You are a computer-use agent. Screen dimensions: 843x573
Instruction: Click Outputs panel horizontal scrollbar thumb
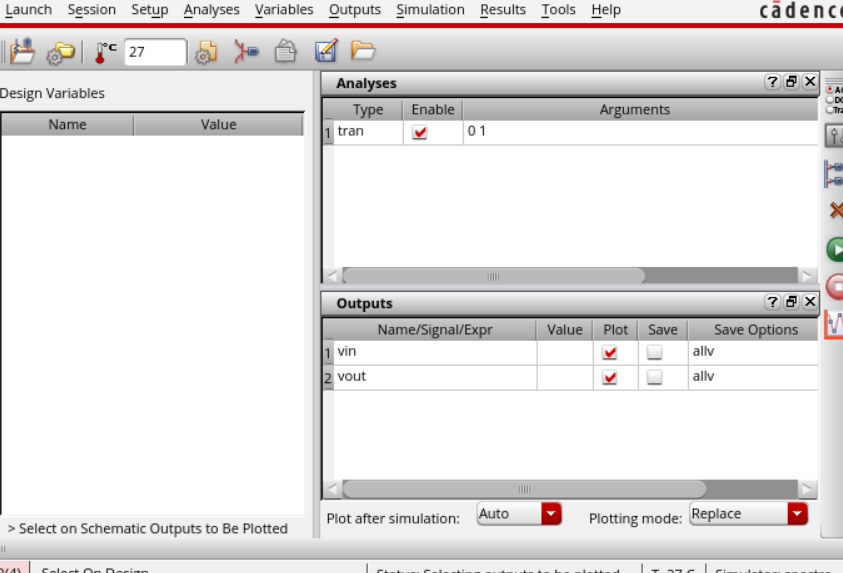(524, 489)
